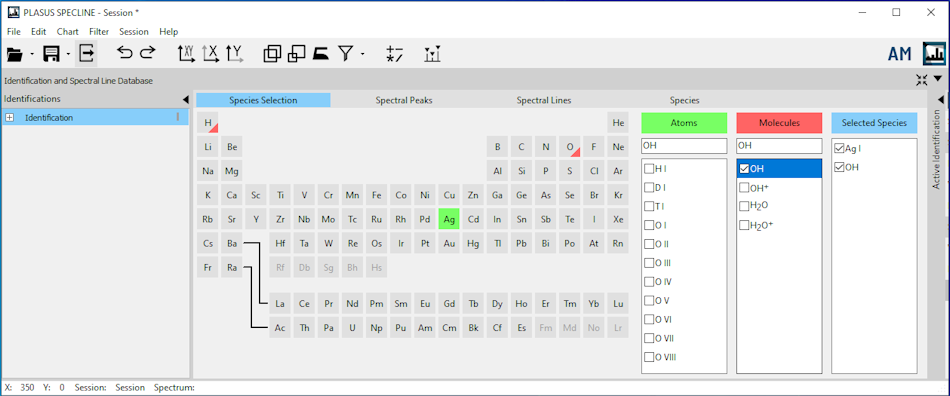Check the H2O+ molecule checkbox
This screenshot has width=950, height=396.
click(x=744, y=225)
